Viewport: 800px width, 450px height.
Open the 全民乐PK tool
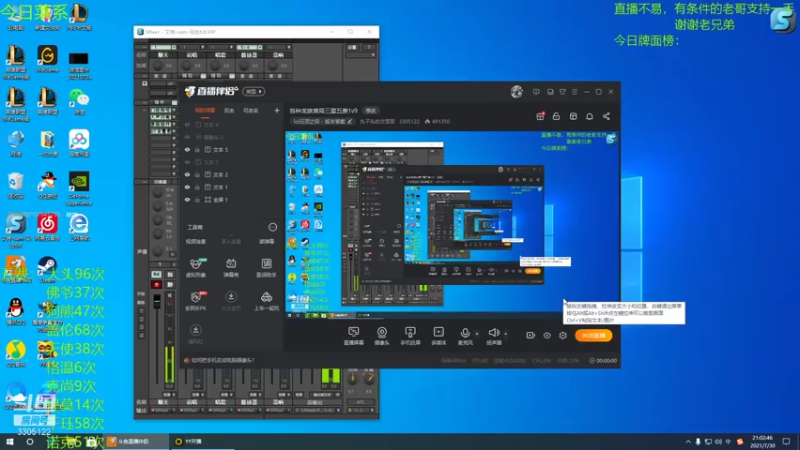pos(196,301)
